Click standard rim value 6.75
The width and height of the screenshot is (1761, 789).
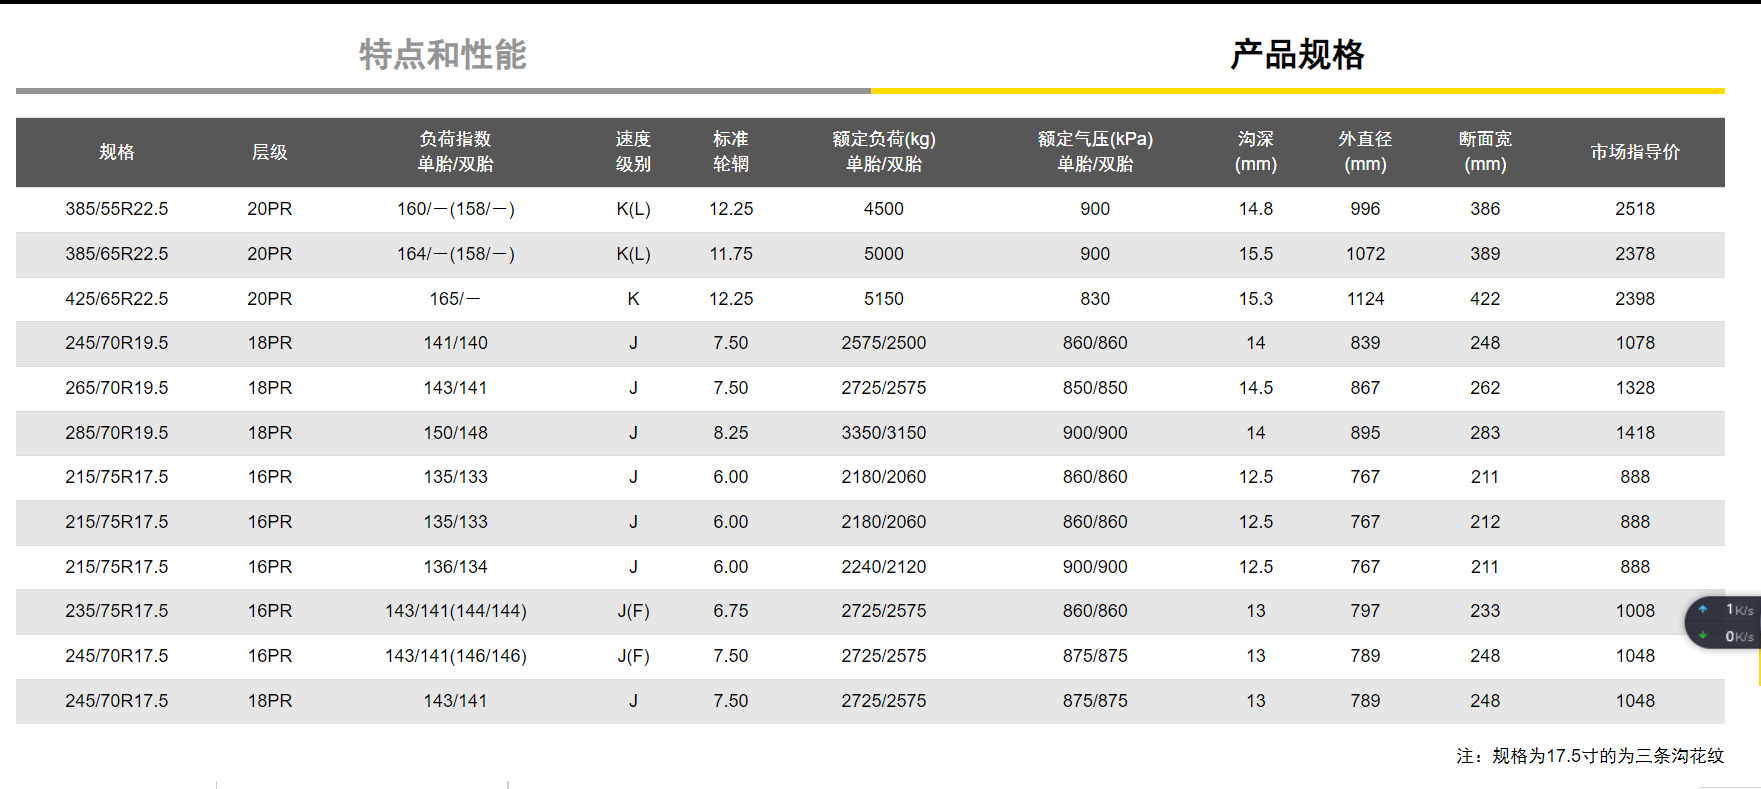731,611
